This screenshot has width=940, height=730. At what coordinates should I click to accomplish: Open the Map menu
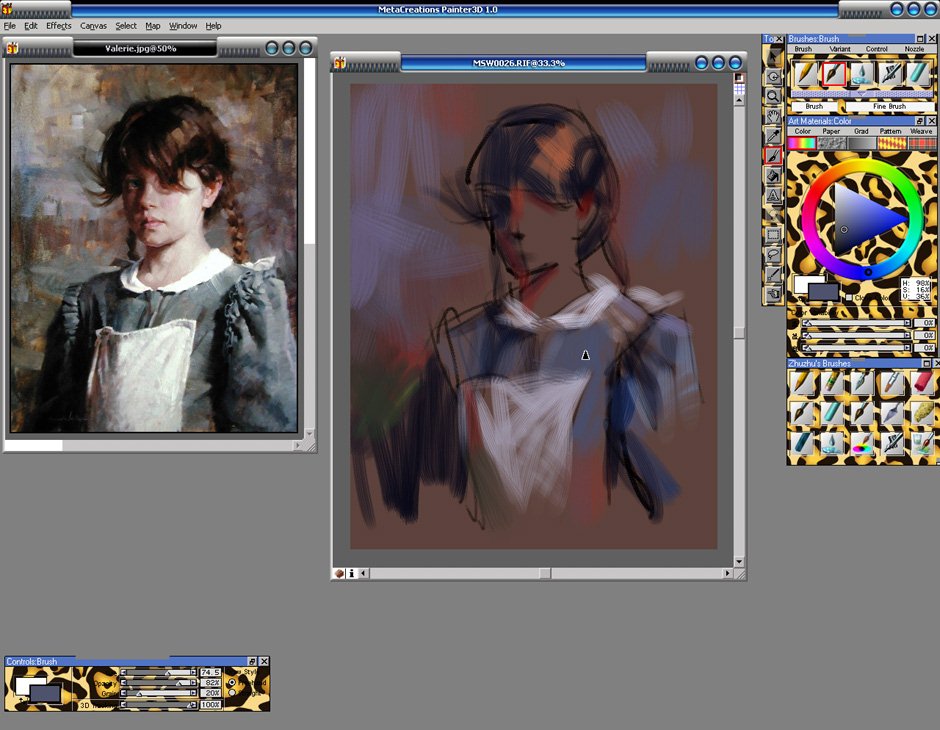pyautogui.click(x=153, y=26)
